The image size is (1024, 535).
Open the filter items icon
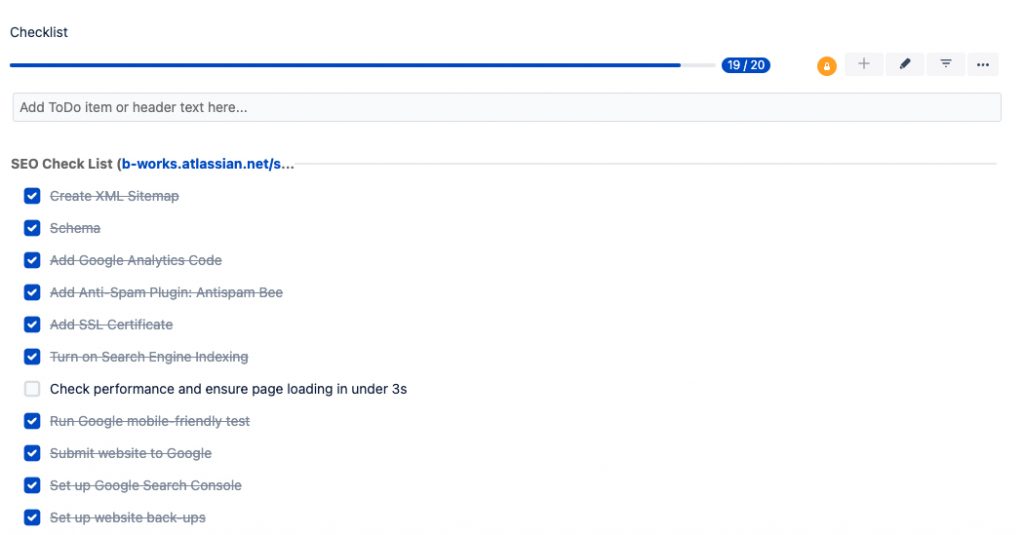click(x=946, y=64)
